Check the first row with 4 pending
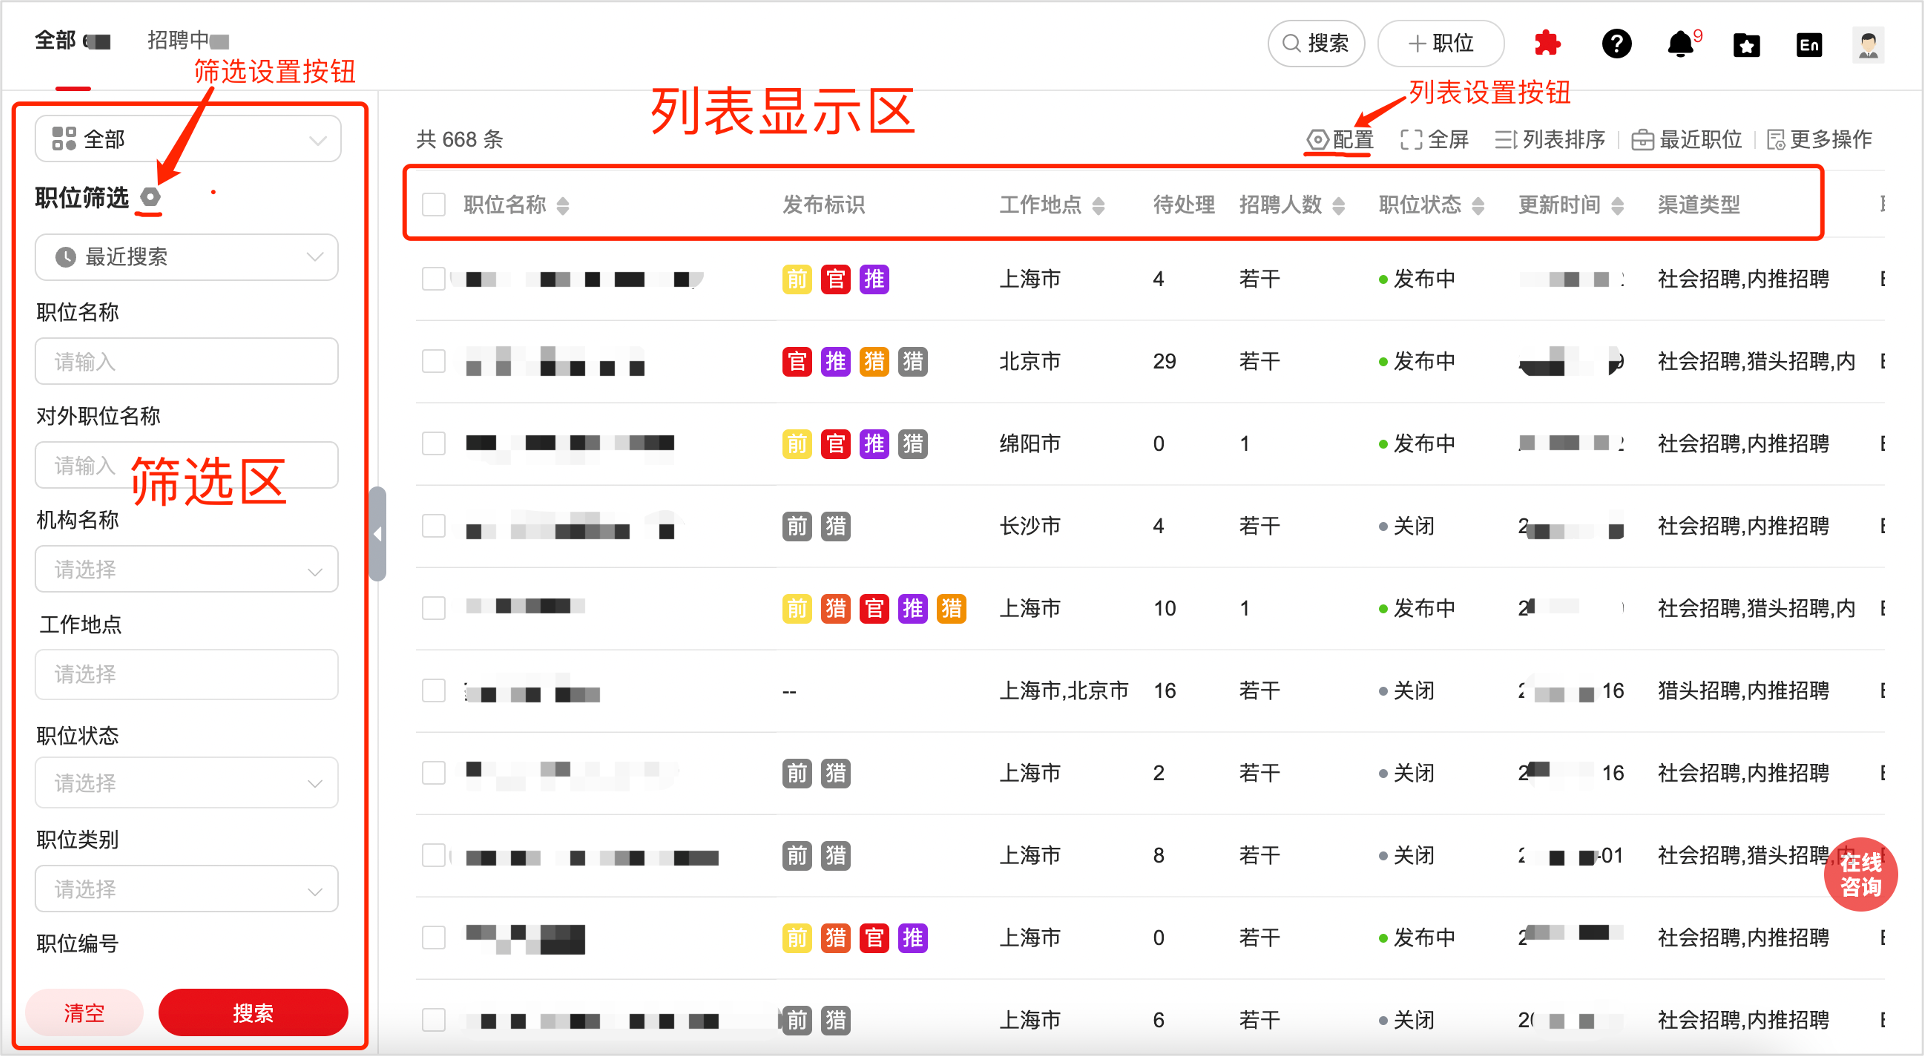Screen dimensions: 1924x1056 (434, 279)
